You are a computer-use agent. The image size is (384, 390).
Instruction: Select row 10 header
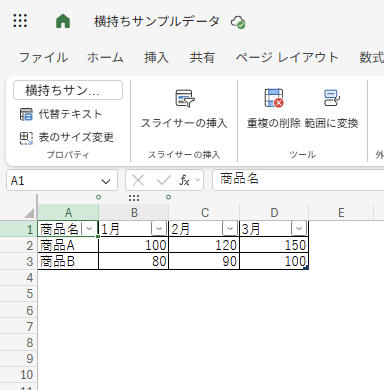coord(19,375)
